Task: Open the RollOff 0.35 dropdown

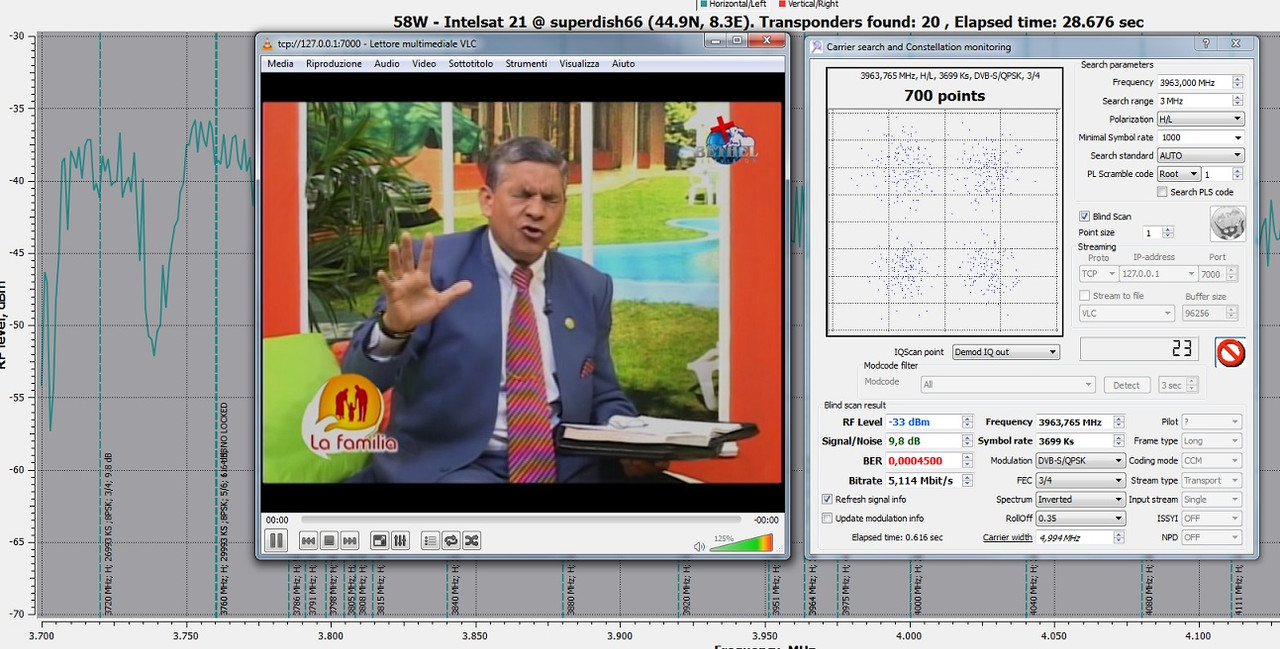Action: point(1080,518)
